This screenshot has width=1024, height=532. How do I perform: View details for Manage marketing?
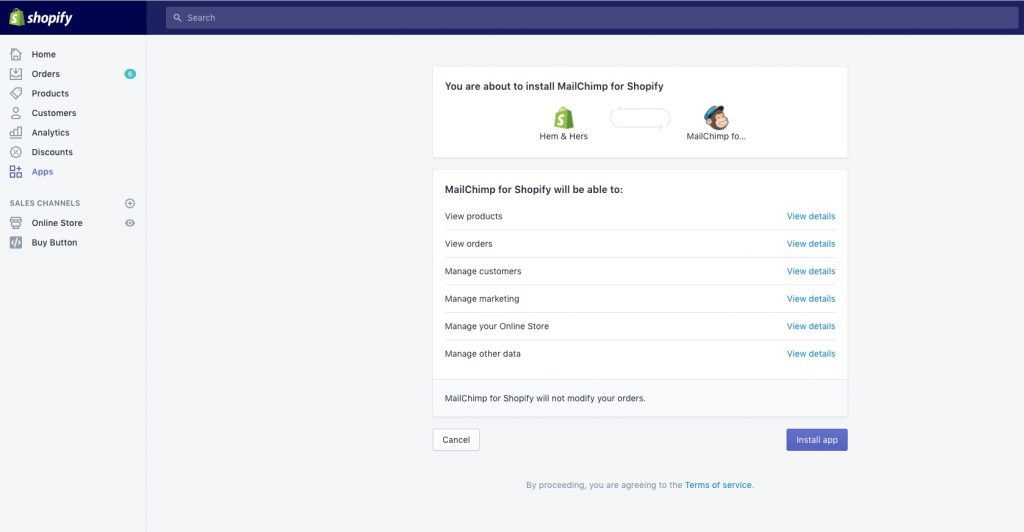pos(810,298)
